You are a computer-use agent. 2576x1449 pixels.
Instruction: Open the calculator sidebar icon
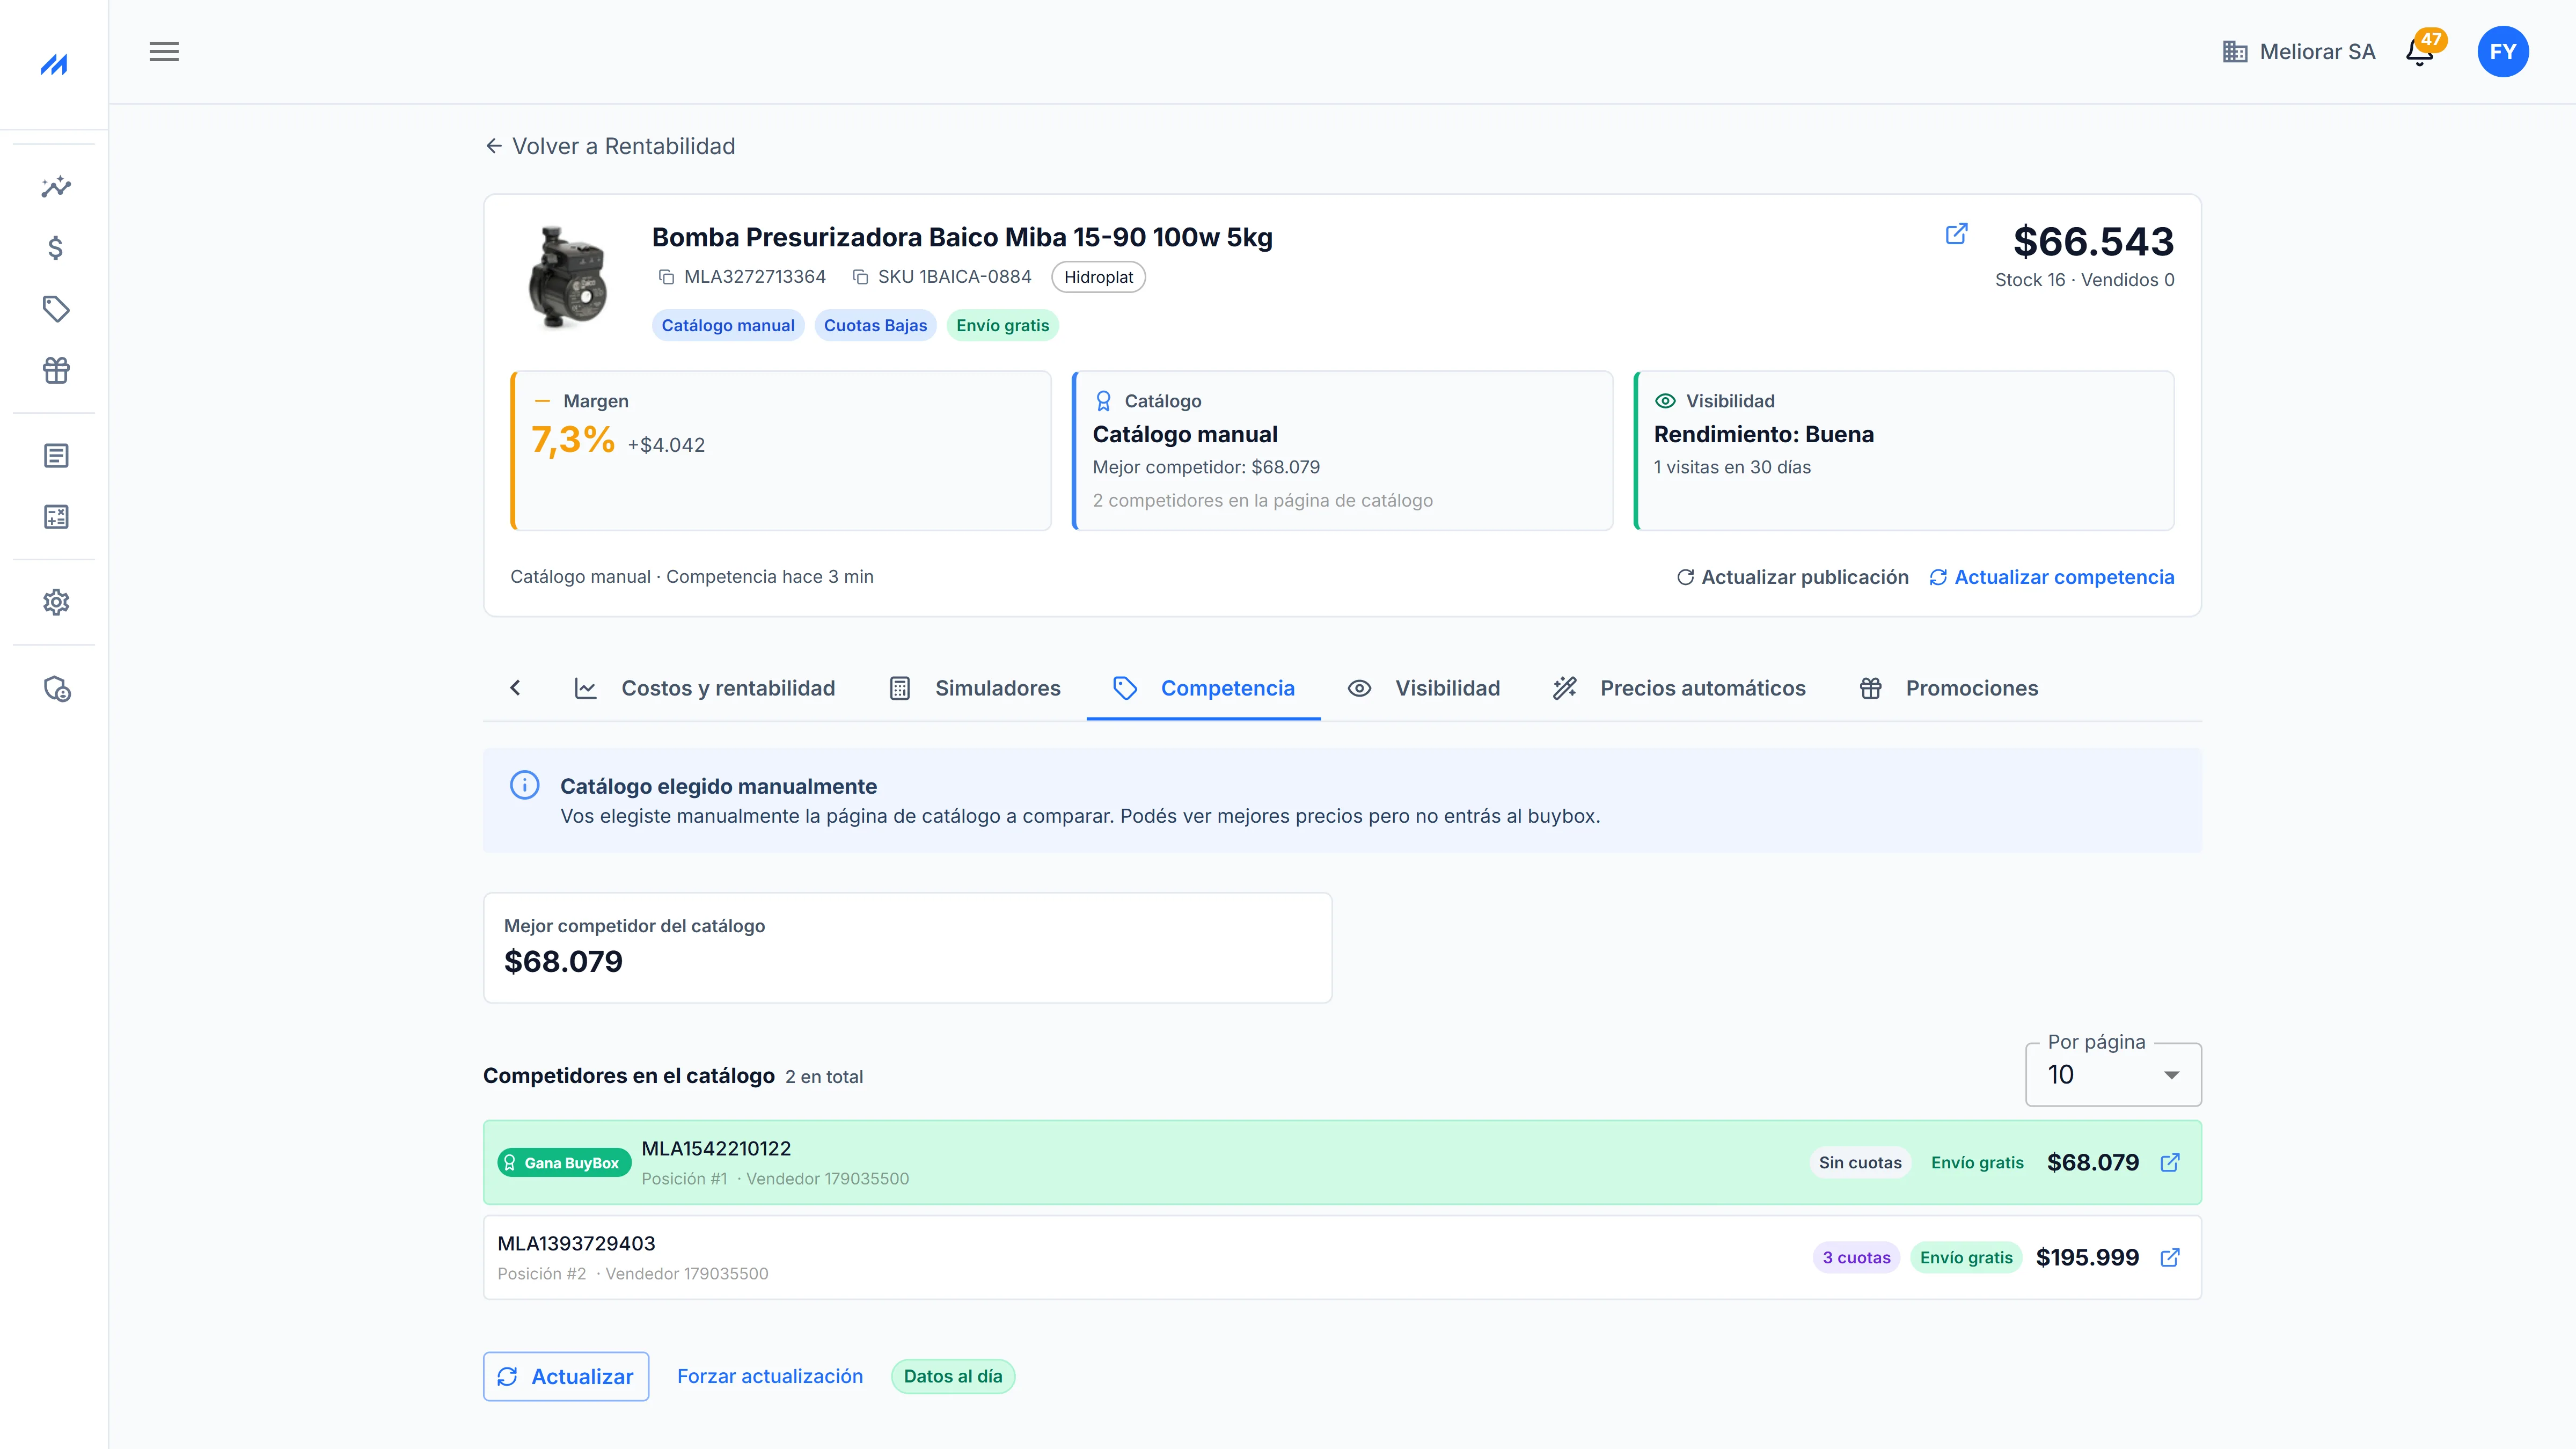pos(56,517)
